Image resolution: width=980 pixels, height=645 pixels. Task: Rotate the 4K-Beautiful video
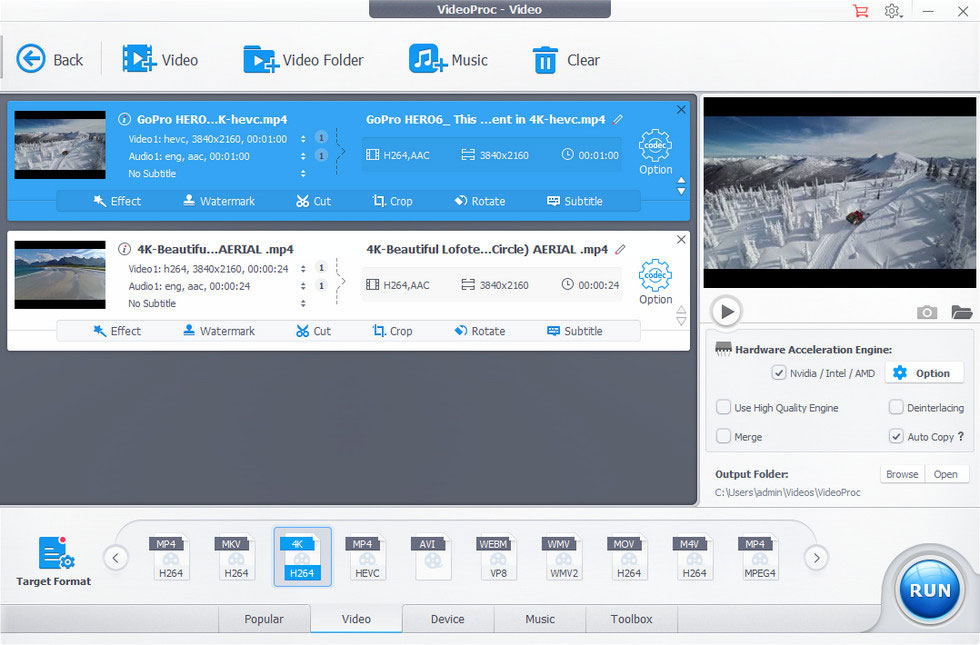point(480,331)
